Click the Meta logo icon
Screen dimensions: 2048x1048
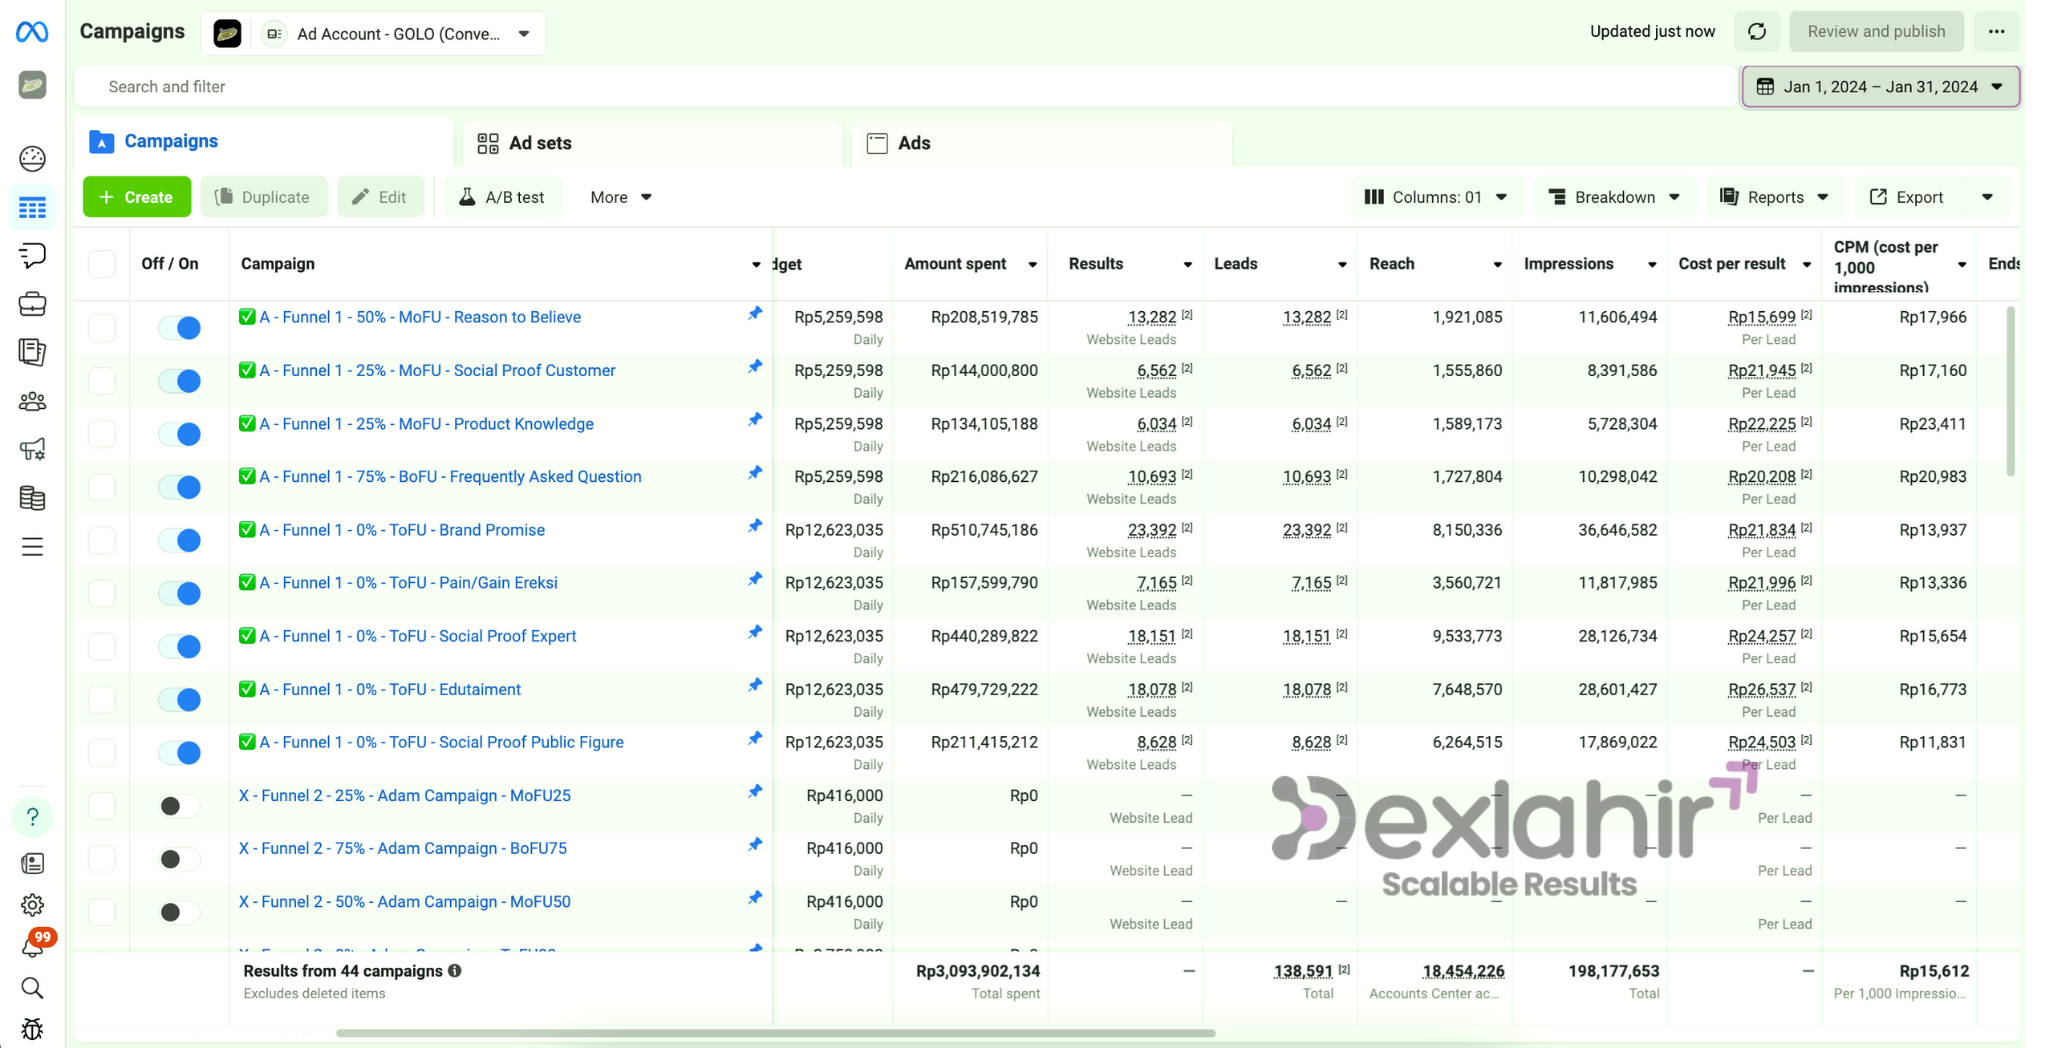(32, 32)
